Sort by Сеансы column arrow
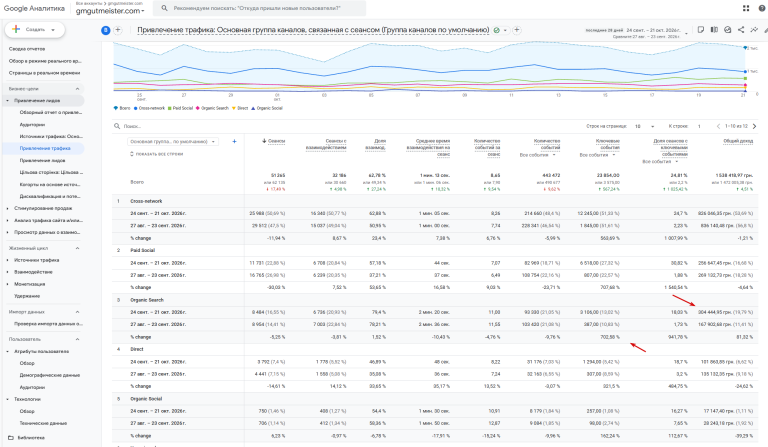 pos(264,141)
